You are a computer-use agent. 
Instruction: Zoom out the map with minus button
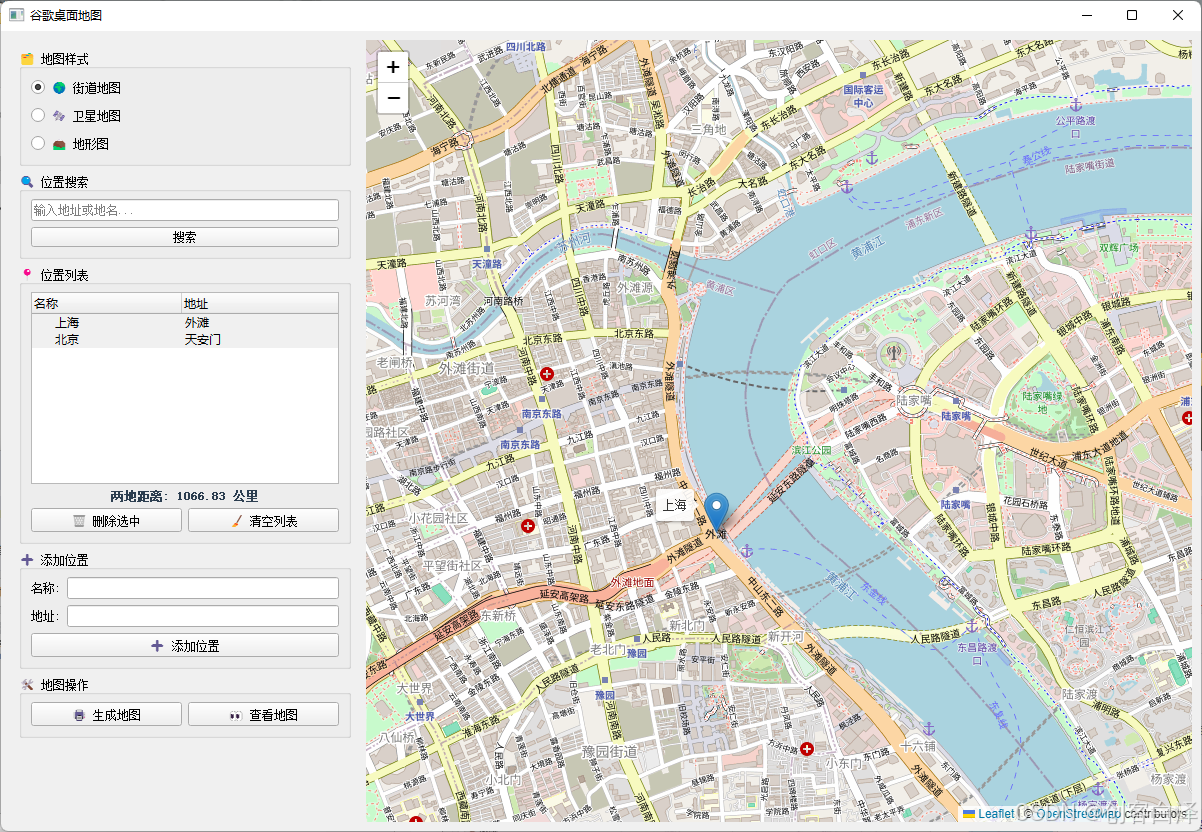click(393, 97)
